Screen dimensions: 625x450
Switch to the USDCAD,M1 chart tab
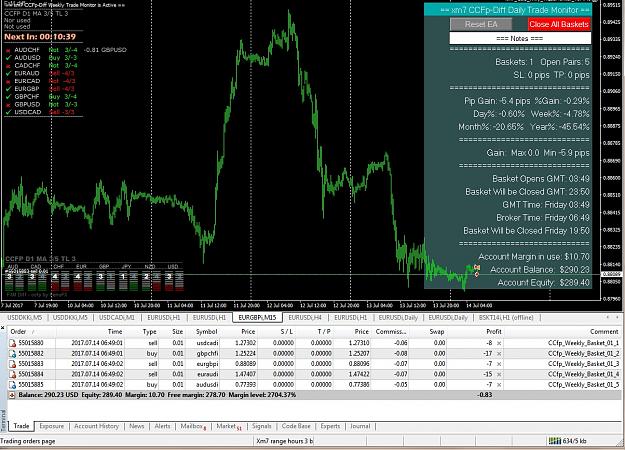117,318
